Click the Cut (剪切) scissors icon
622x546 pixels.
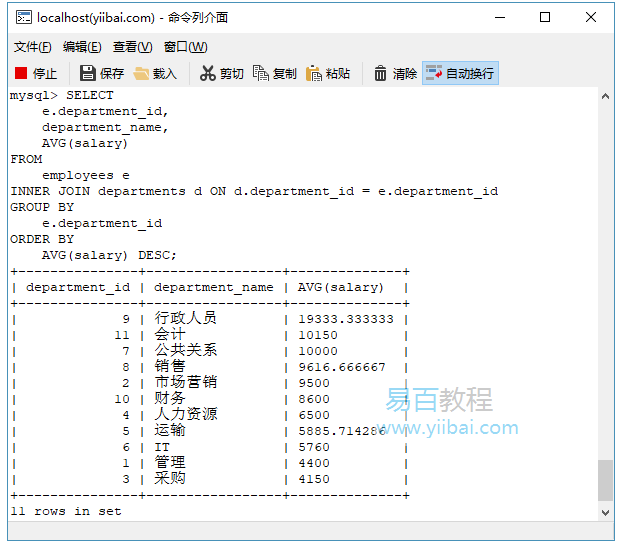pyautogui.click(x=208, y=73)
